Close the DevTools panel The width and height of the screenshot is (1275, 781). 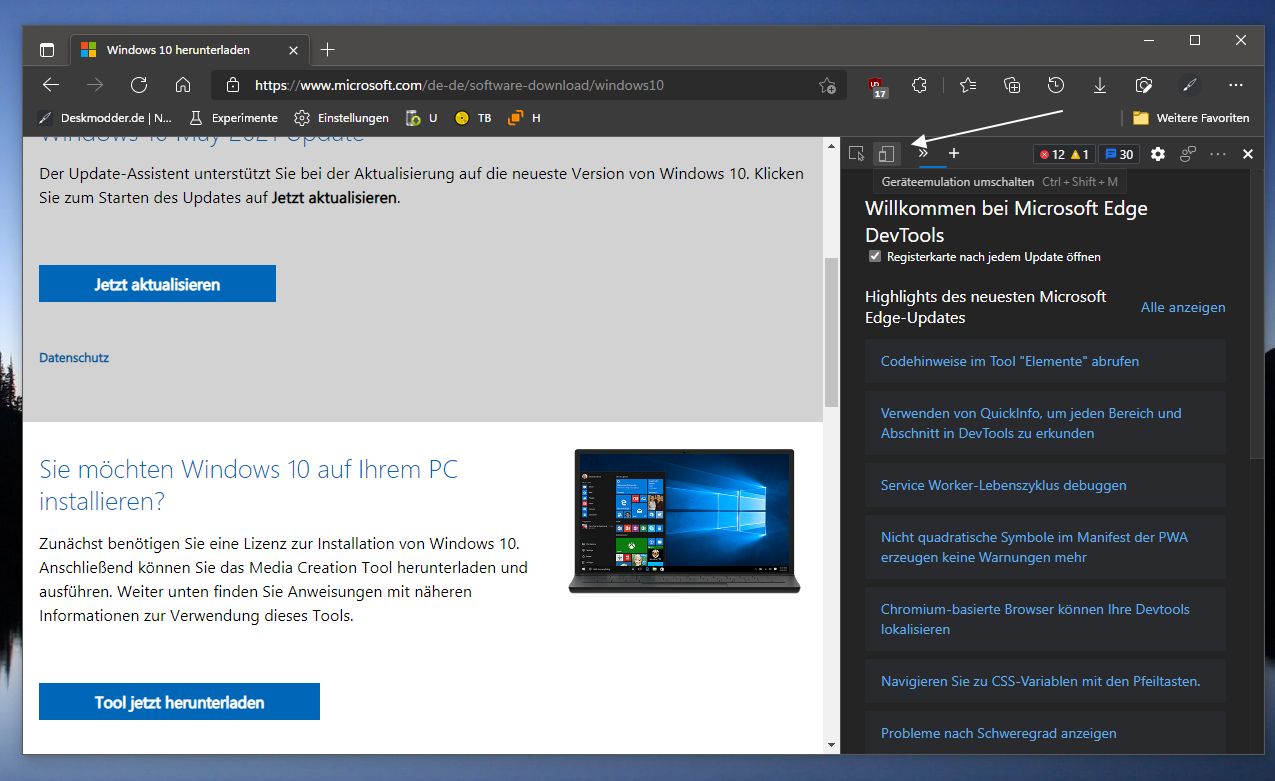[x=1248, y=154]
